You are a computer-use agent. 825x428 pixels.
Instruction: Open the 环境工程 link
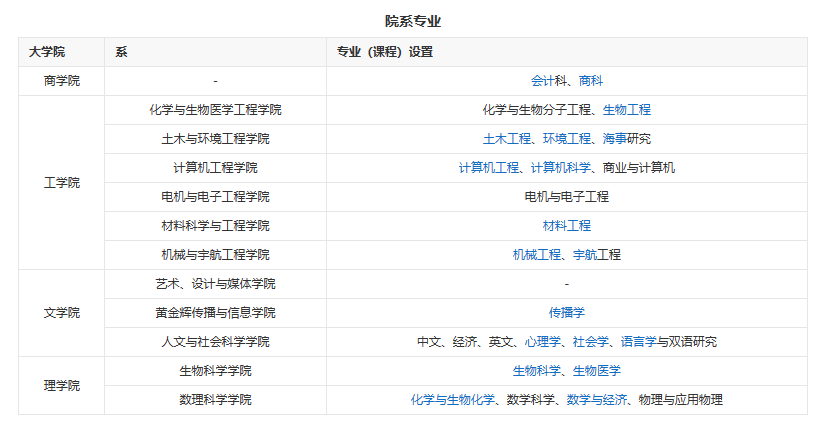pos(567,139)
